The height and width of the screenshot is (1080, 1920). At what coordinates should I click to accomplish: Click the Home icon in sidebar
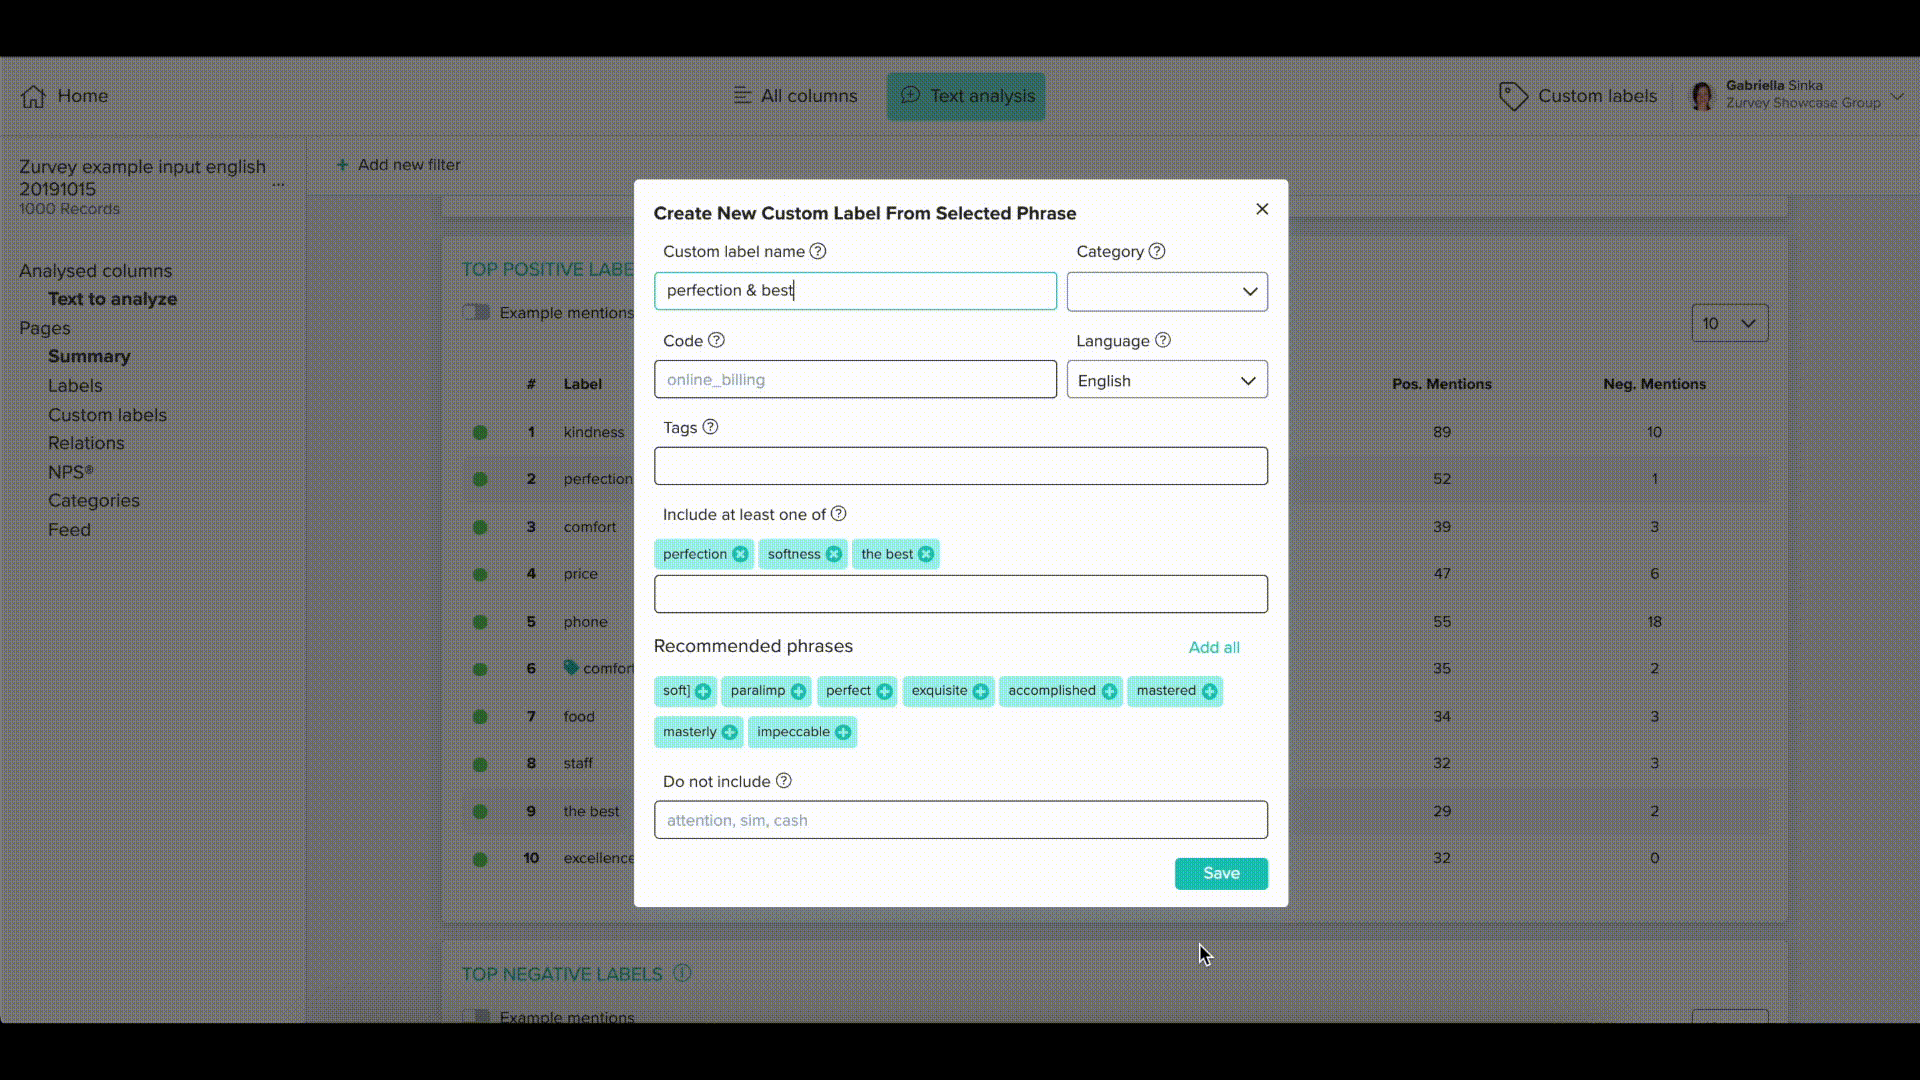click(x=33, y=95)
